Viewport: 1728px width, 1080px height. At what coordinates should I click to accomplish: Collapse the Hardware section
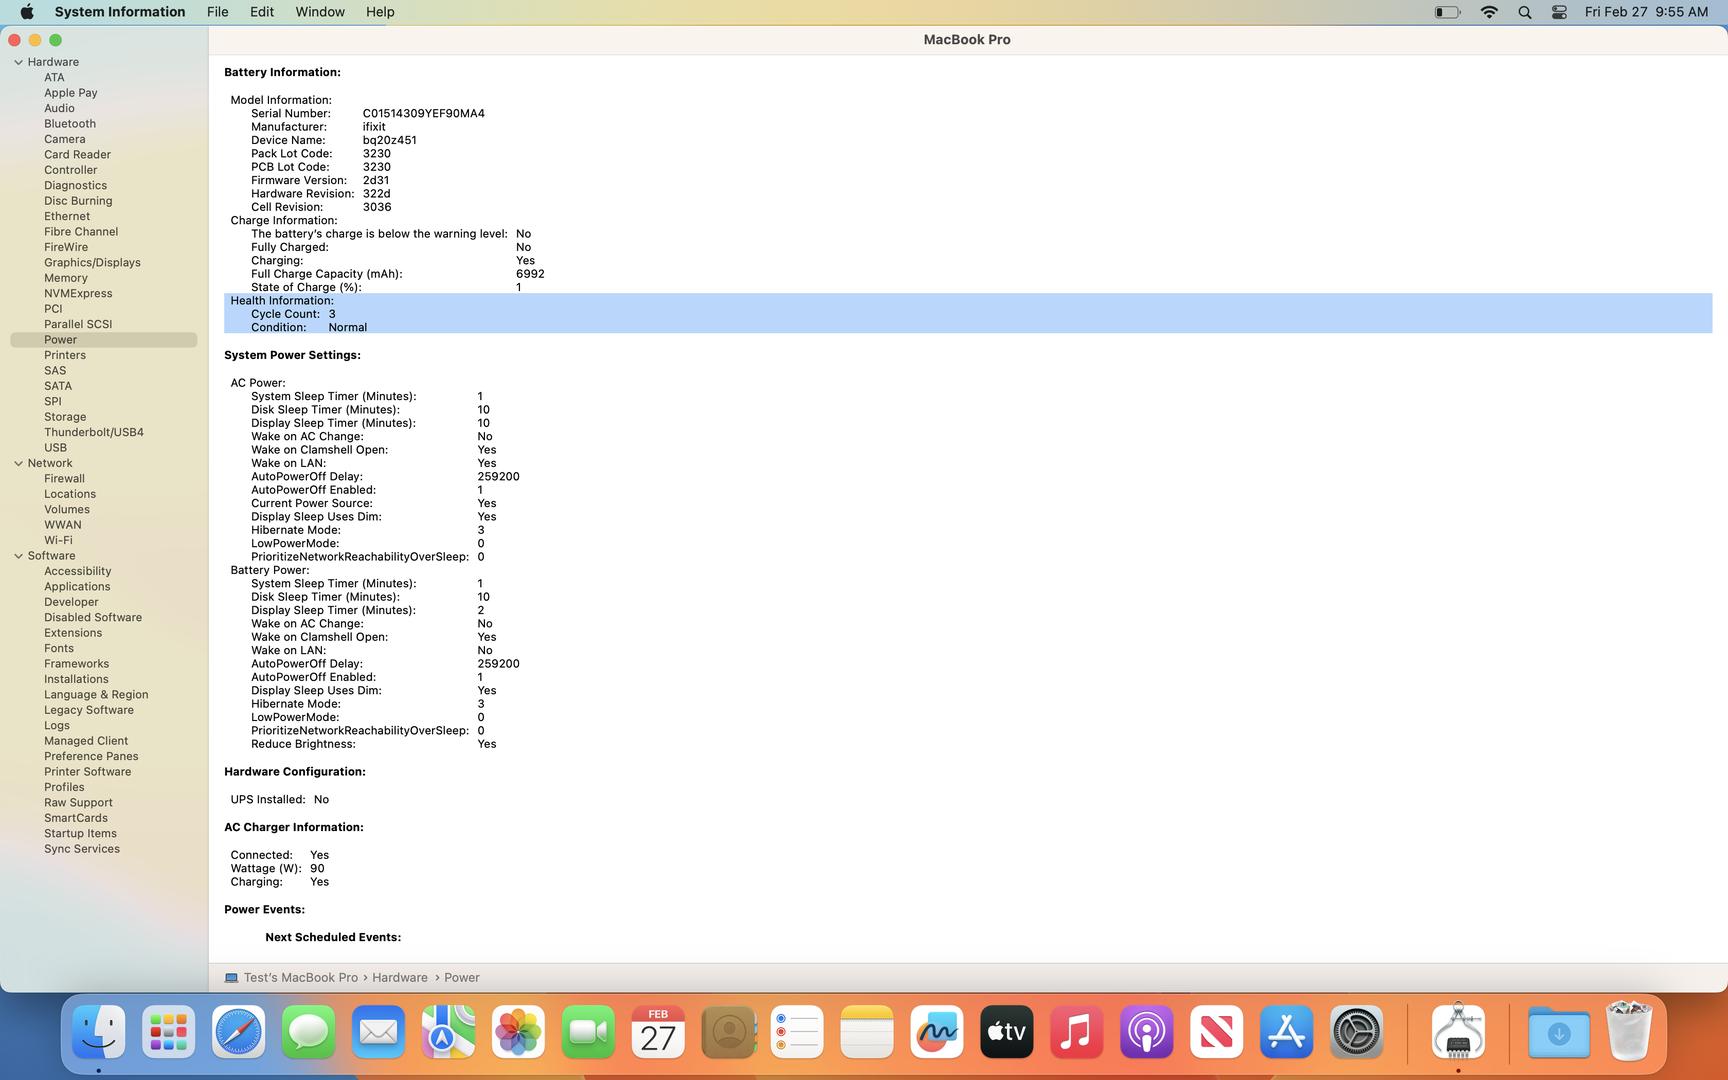18,62
